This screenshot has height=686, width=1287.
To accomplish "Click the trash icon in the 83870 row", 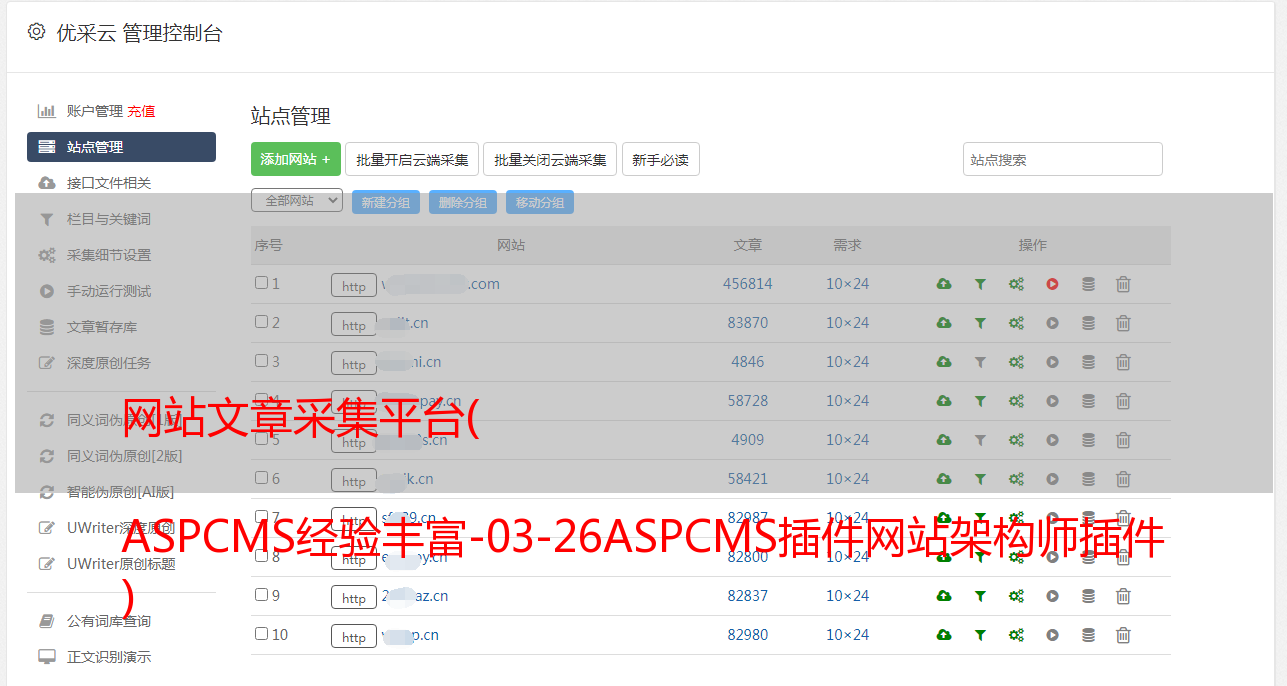I will click(x=1123, y=323).
